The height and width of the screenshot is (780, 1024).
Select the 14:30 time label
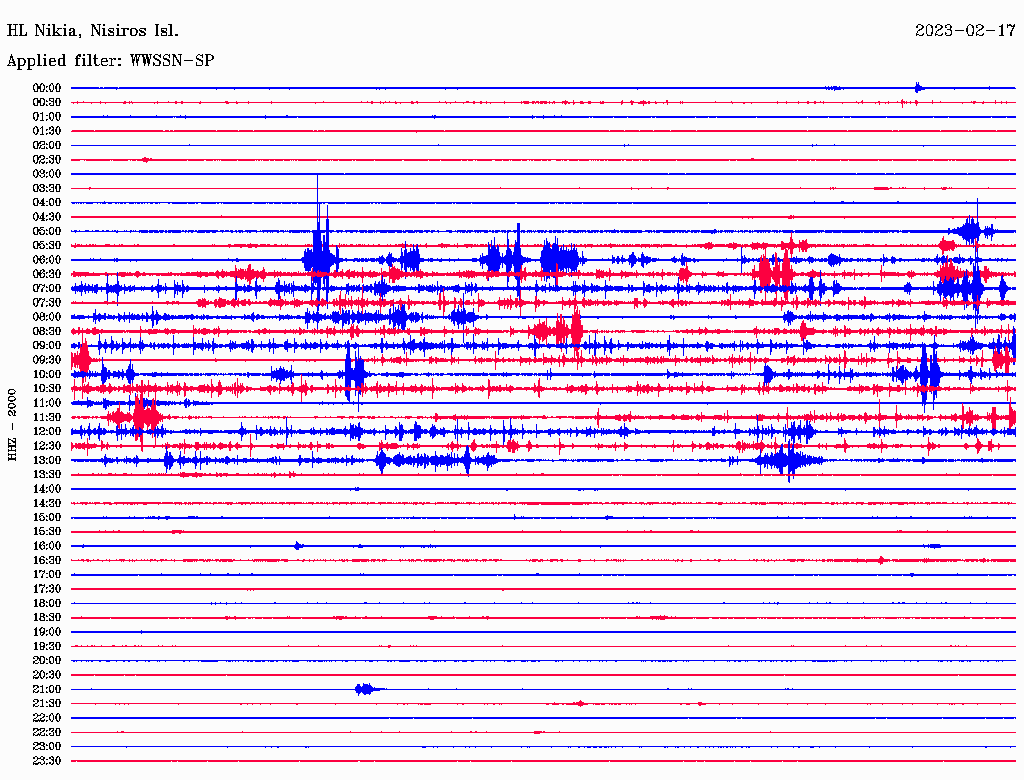[47, 503]
